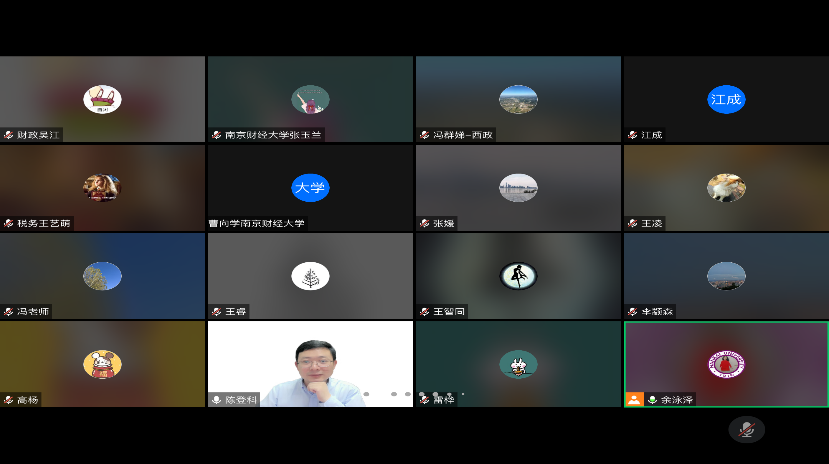The image size is (829, 464).
Task: Click the red university seal avatar
Action: pos(726,364)
